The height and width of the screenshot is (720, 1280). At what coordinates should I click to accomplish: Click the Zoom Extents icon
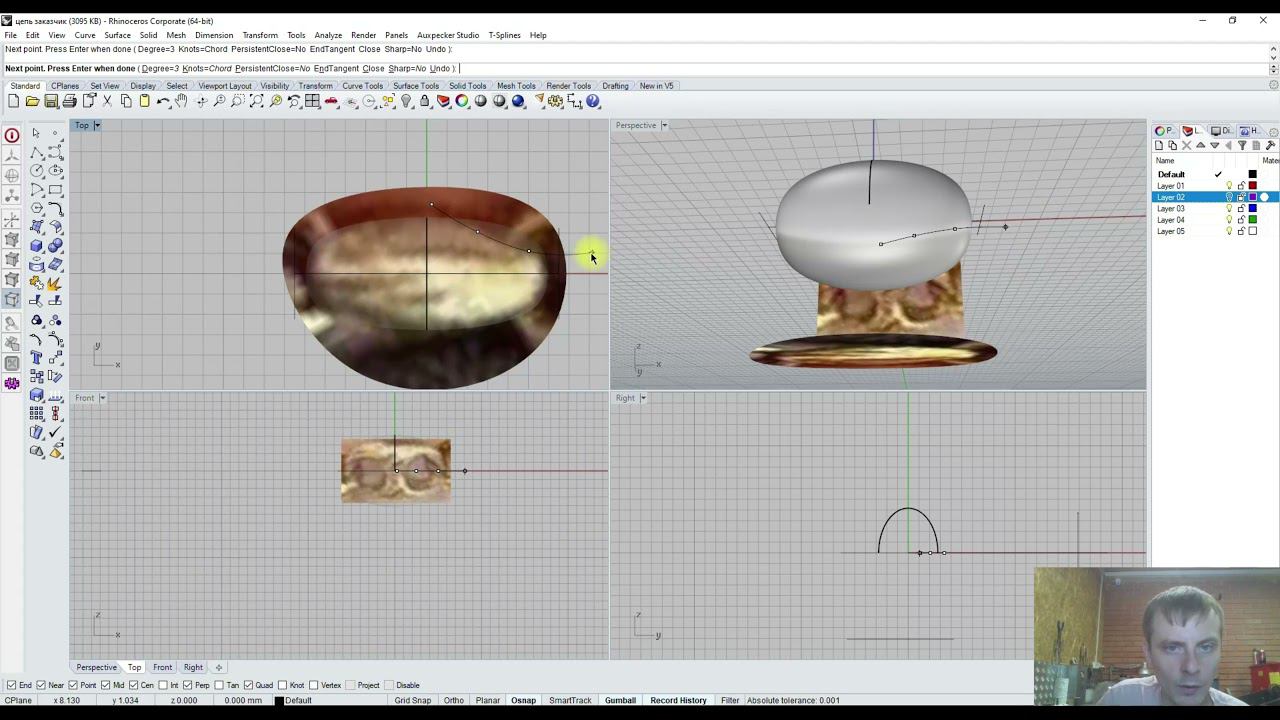(257, 101)
